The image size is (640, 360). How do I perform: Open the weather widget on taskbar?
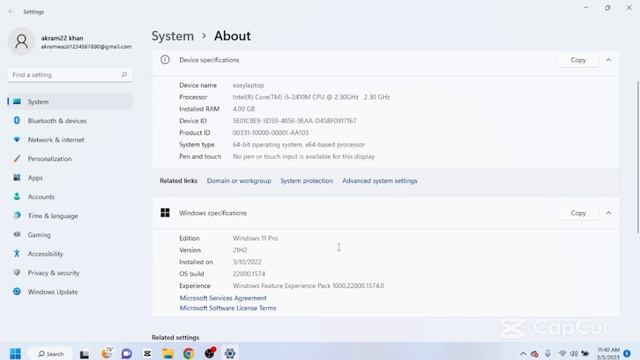click(x=107, y=353)
